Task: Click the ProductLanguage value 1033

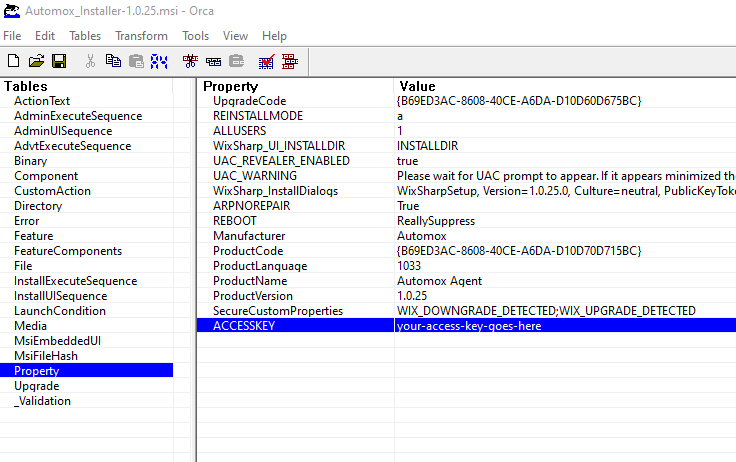Action: pyautogui.click(x=409, y=266)
